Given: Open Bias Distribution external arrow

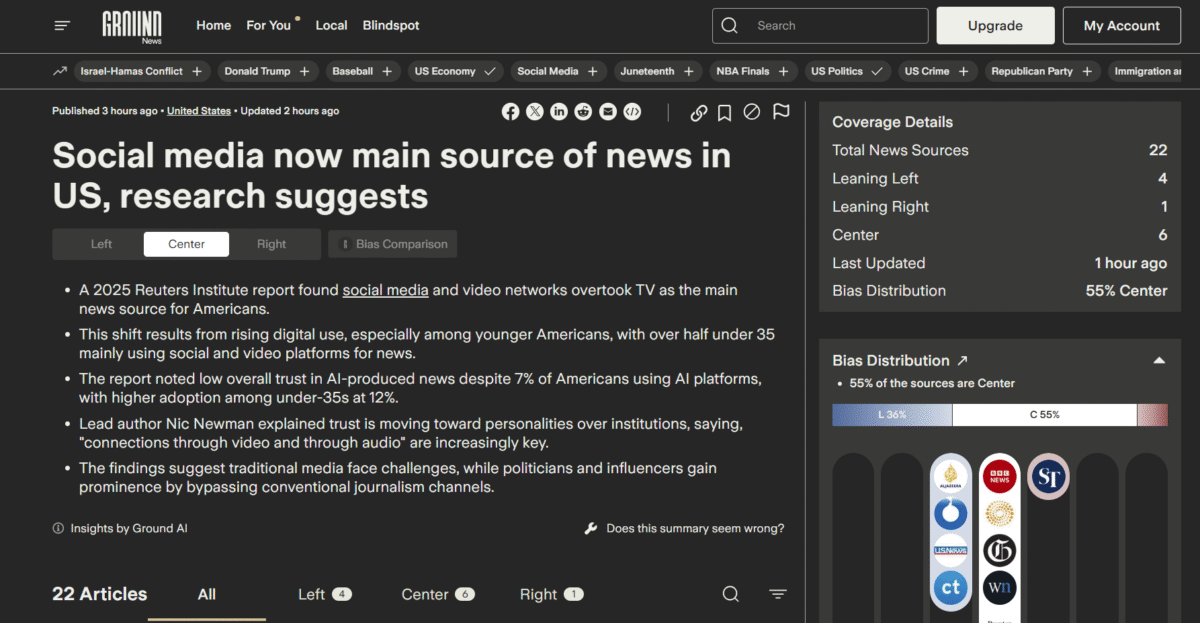Looking at the screenshot, I should [x=962, y=360].
